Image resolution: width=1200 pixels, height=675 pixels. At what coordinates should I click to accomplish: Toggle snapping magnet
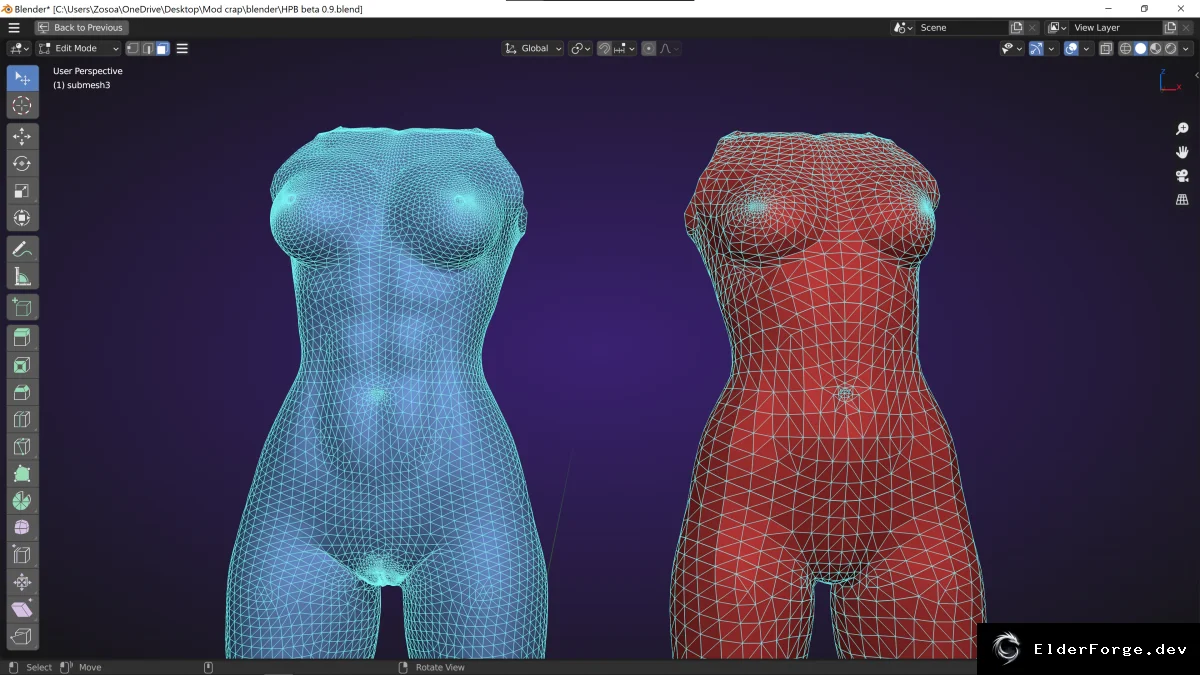coord(604,48)
